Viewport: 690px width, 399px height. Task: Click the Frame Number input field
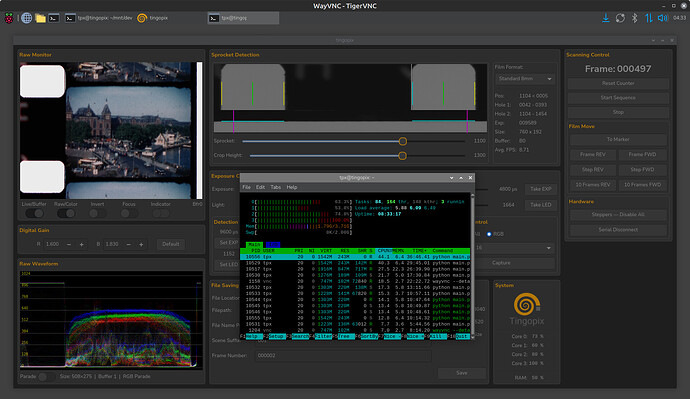(343, 355)
